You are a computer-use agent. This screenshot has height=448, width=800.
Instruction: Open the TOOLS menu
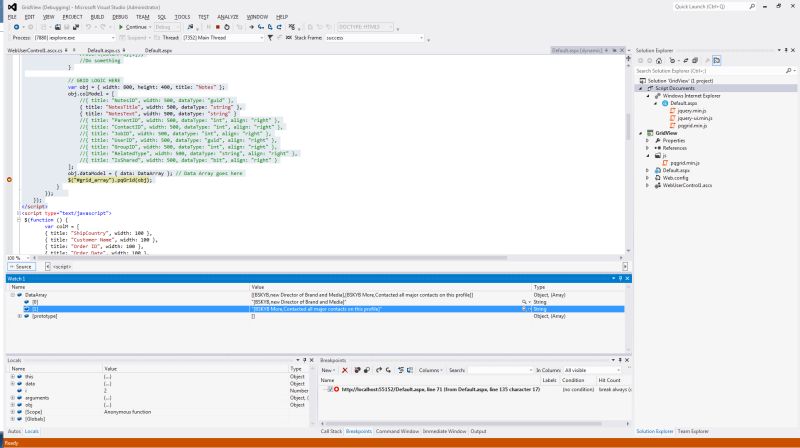182,17
